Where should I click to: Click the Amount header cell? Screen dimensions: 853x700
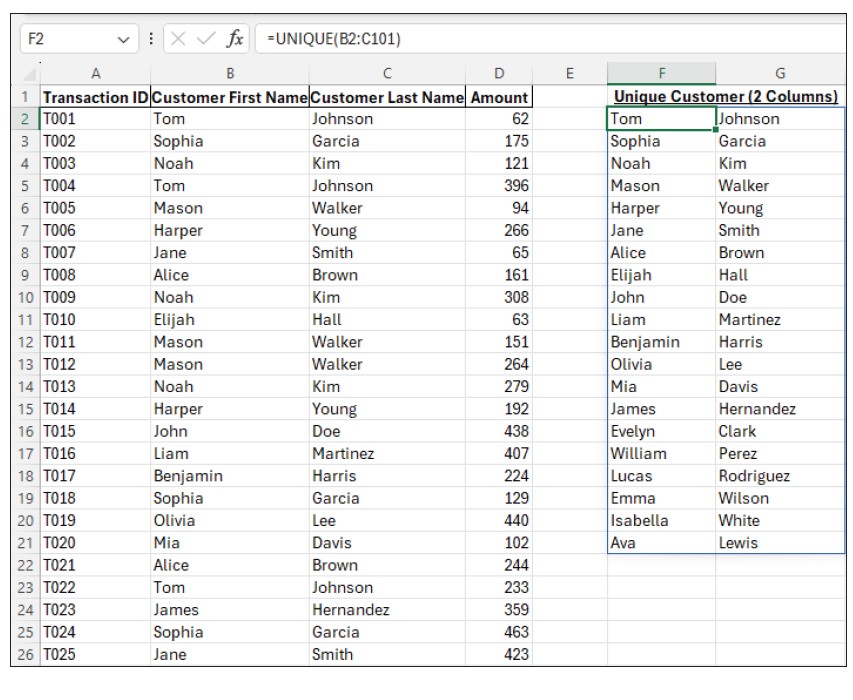pyautogui.click(x=499, y=97)
